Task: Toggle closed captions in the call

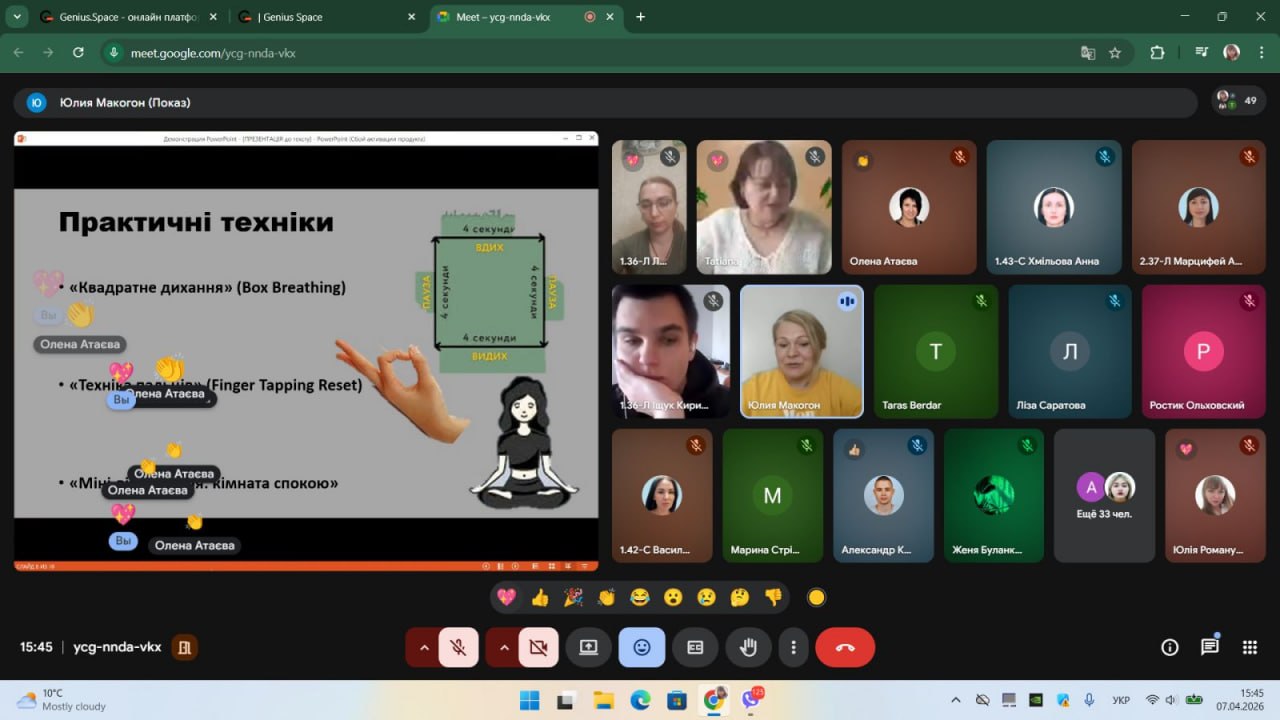Action: point(695,648)
